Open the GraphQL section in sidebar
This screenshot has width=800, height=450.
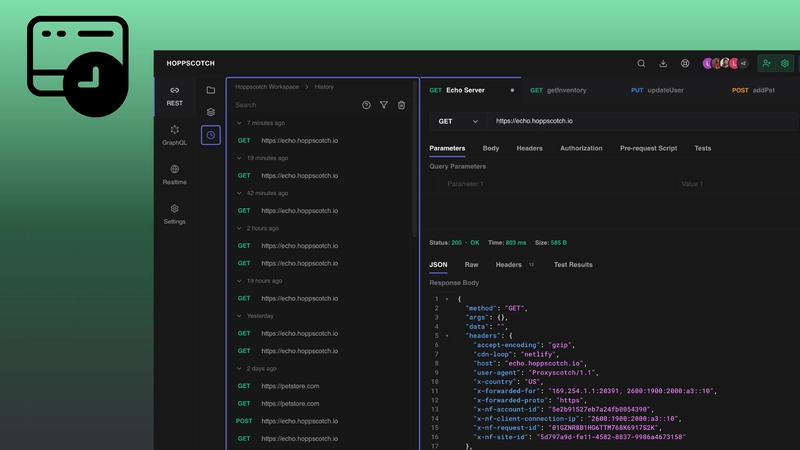(x=174, y=136)
